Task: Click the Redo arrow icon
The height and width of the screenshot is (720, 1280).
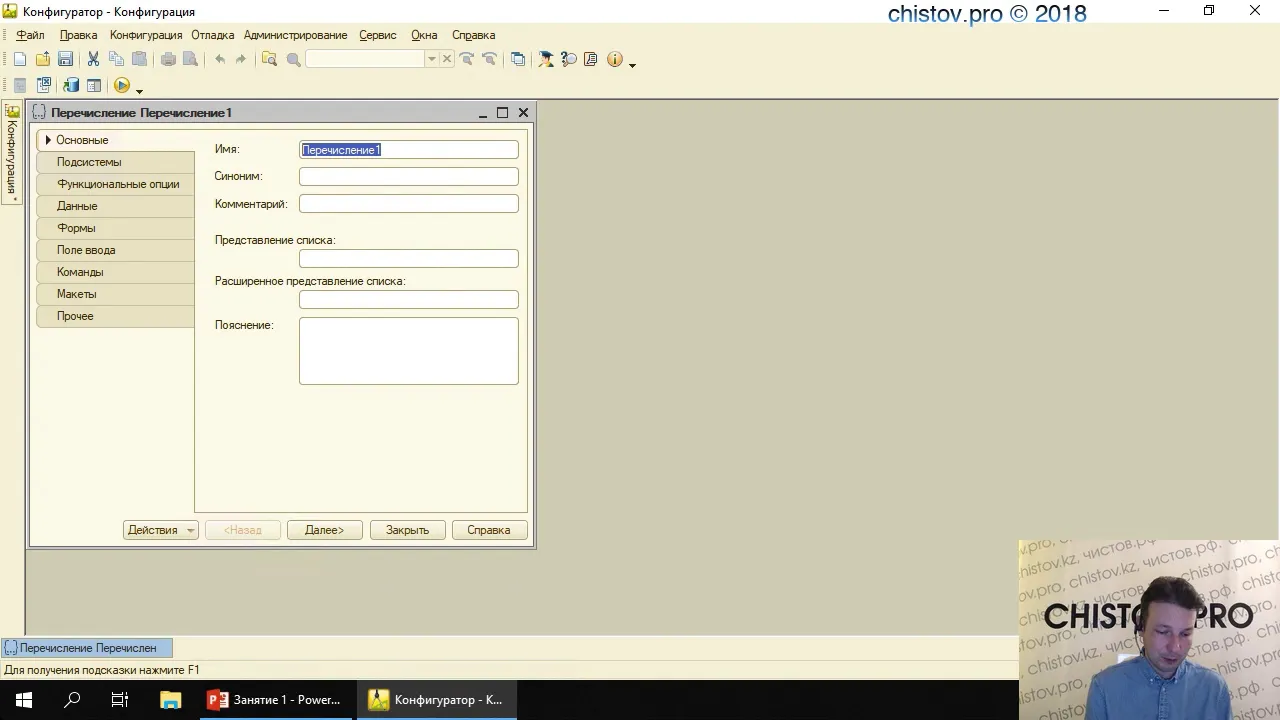Action: pos(241,59)
